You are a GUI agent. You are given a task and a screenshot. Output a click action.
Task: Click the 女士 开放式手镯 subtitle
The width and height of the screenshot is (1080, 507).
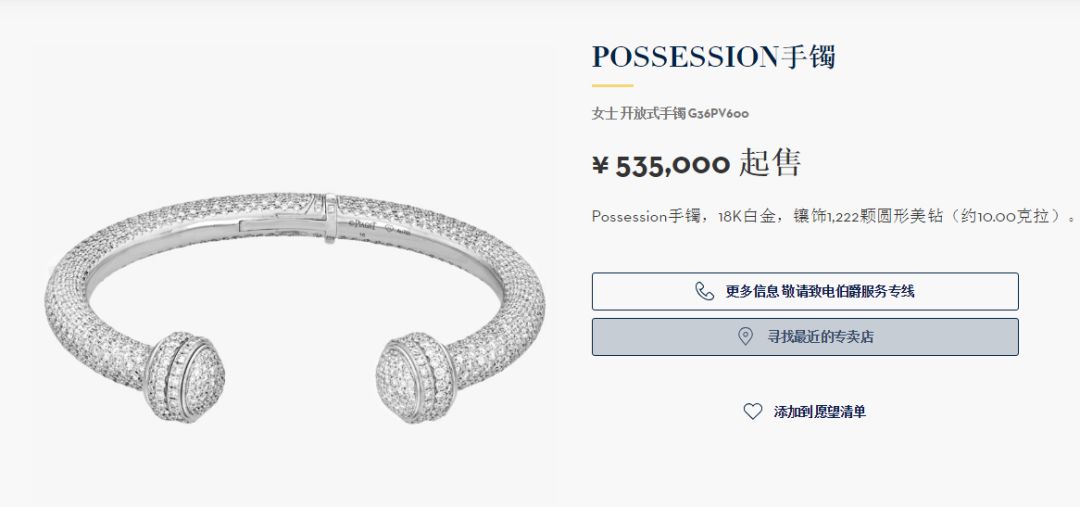pos(638,114)
